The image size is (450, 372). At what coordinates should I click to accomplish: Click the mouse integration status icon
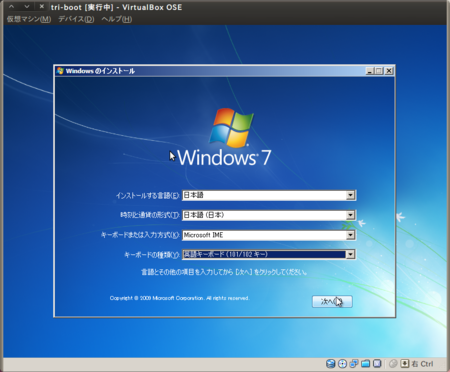point(393,363)
